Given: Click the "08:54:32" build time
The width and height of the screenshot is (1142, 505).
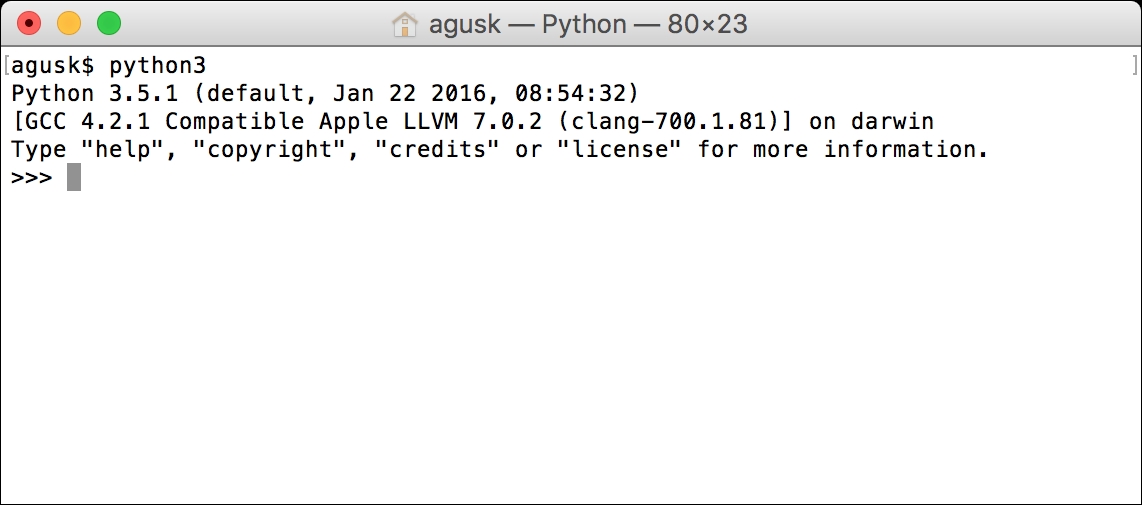Looking at the screenshot, I should [570, 94].
